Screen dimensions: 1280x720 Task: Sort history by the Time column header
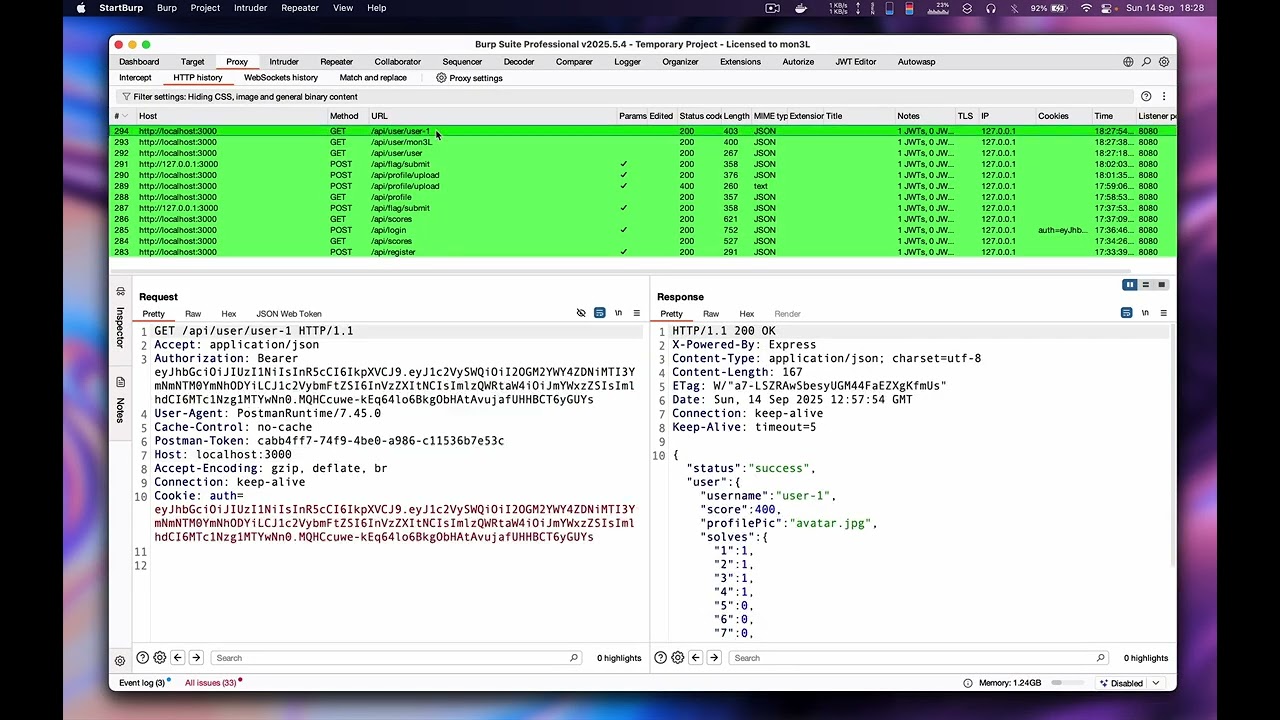(1113, 116)
